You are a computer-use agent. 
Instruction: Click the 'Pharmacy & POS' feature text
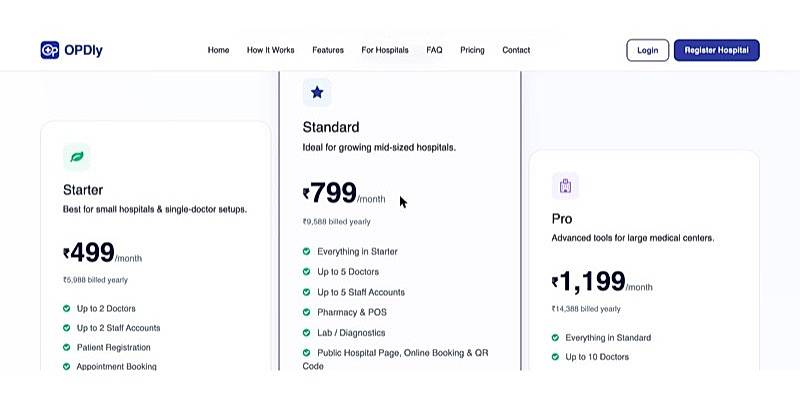tap(352, 312)
